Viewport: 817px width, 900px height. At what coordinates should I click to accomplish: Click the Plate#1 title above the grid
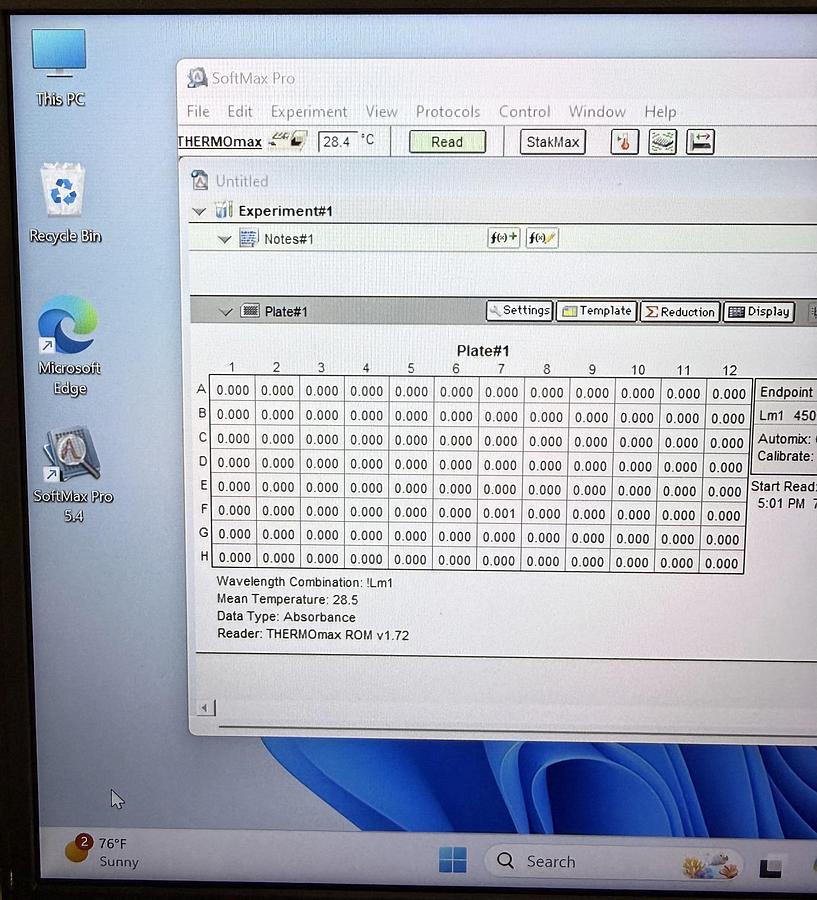click(x=483, y=351)
